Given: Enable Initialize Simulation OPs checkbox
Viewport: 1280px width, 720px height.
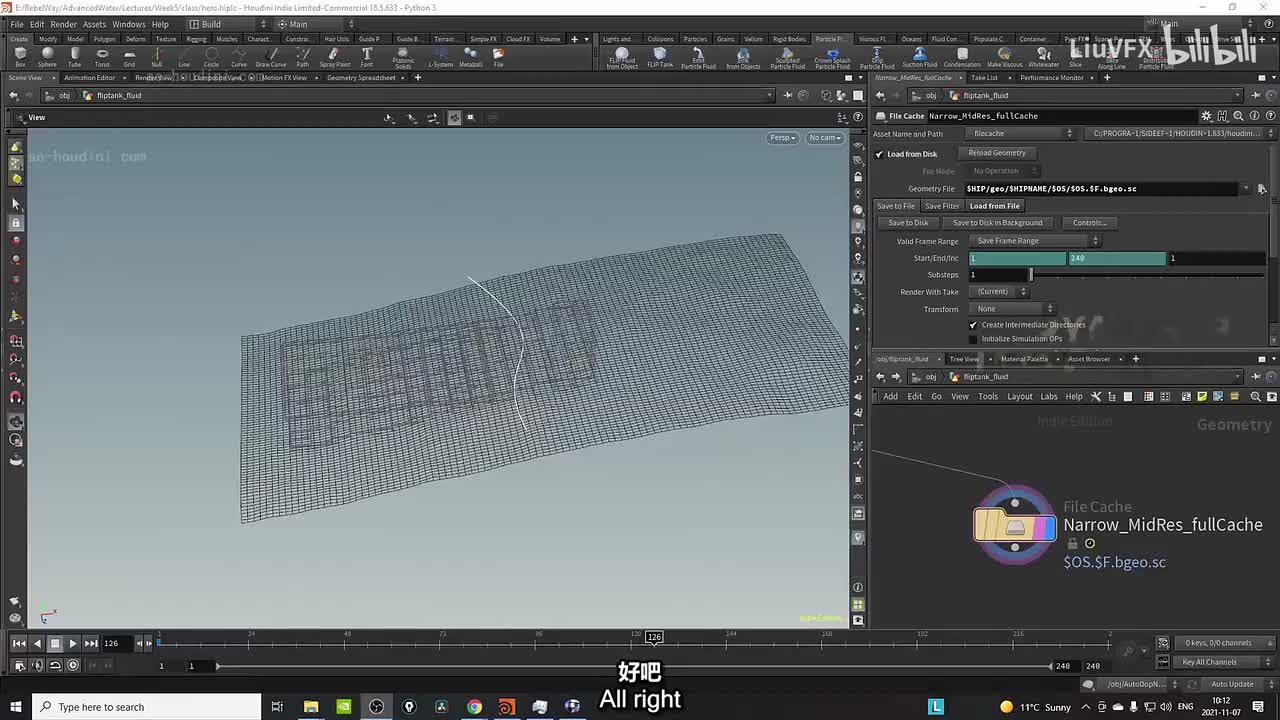Looking at the screenshot, I should tap(973, 339).
